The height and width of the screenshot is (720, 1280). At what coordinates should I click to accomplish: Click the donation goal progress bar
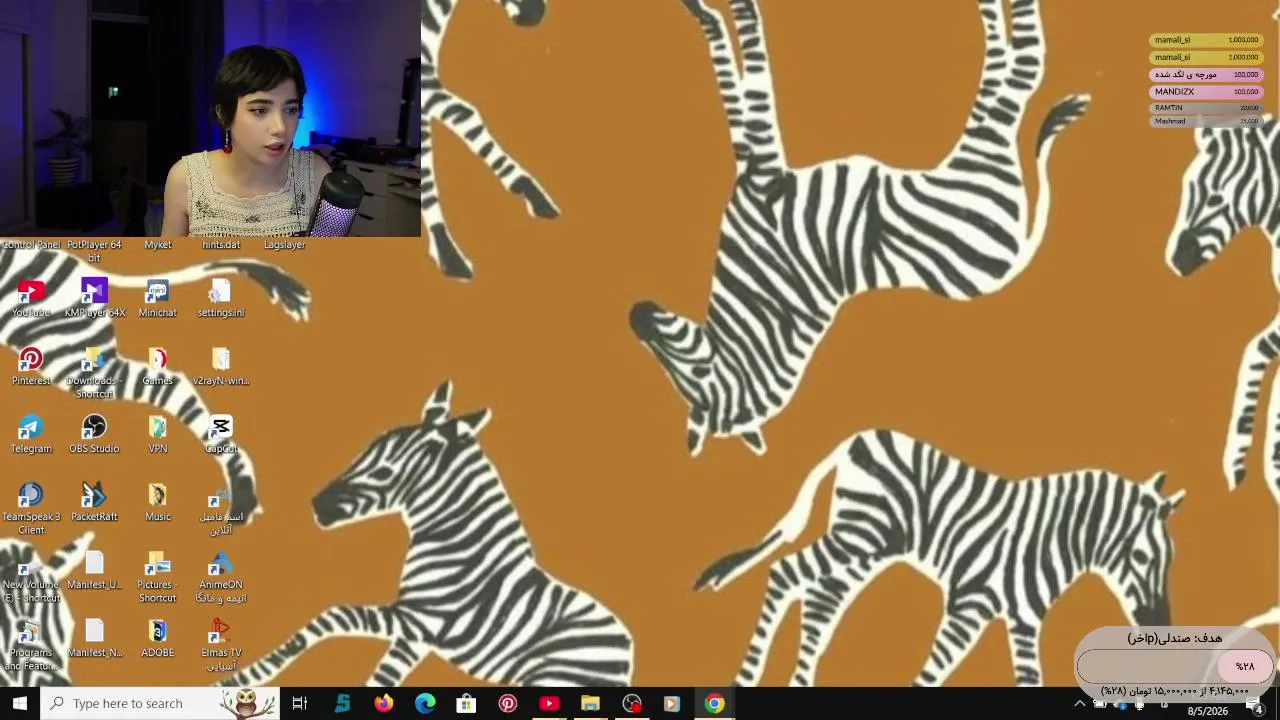(1175, 666)
